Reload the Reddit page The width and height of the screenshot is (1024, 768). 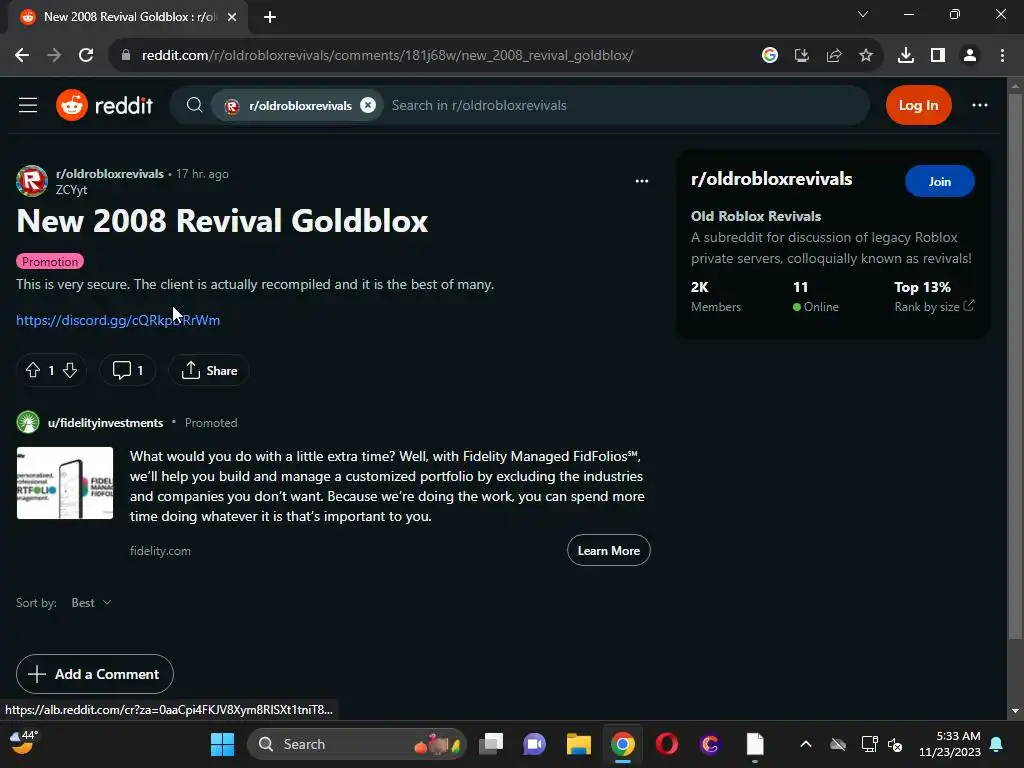[86, 55]
